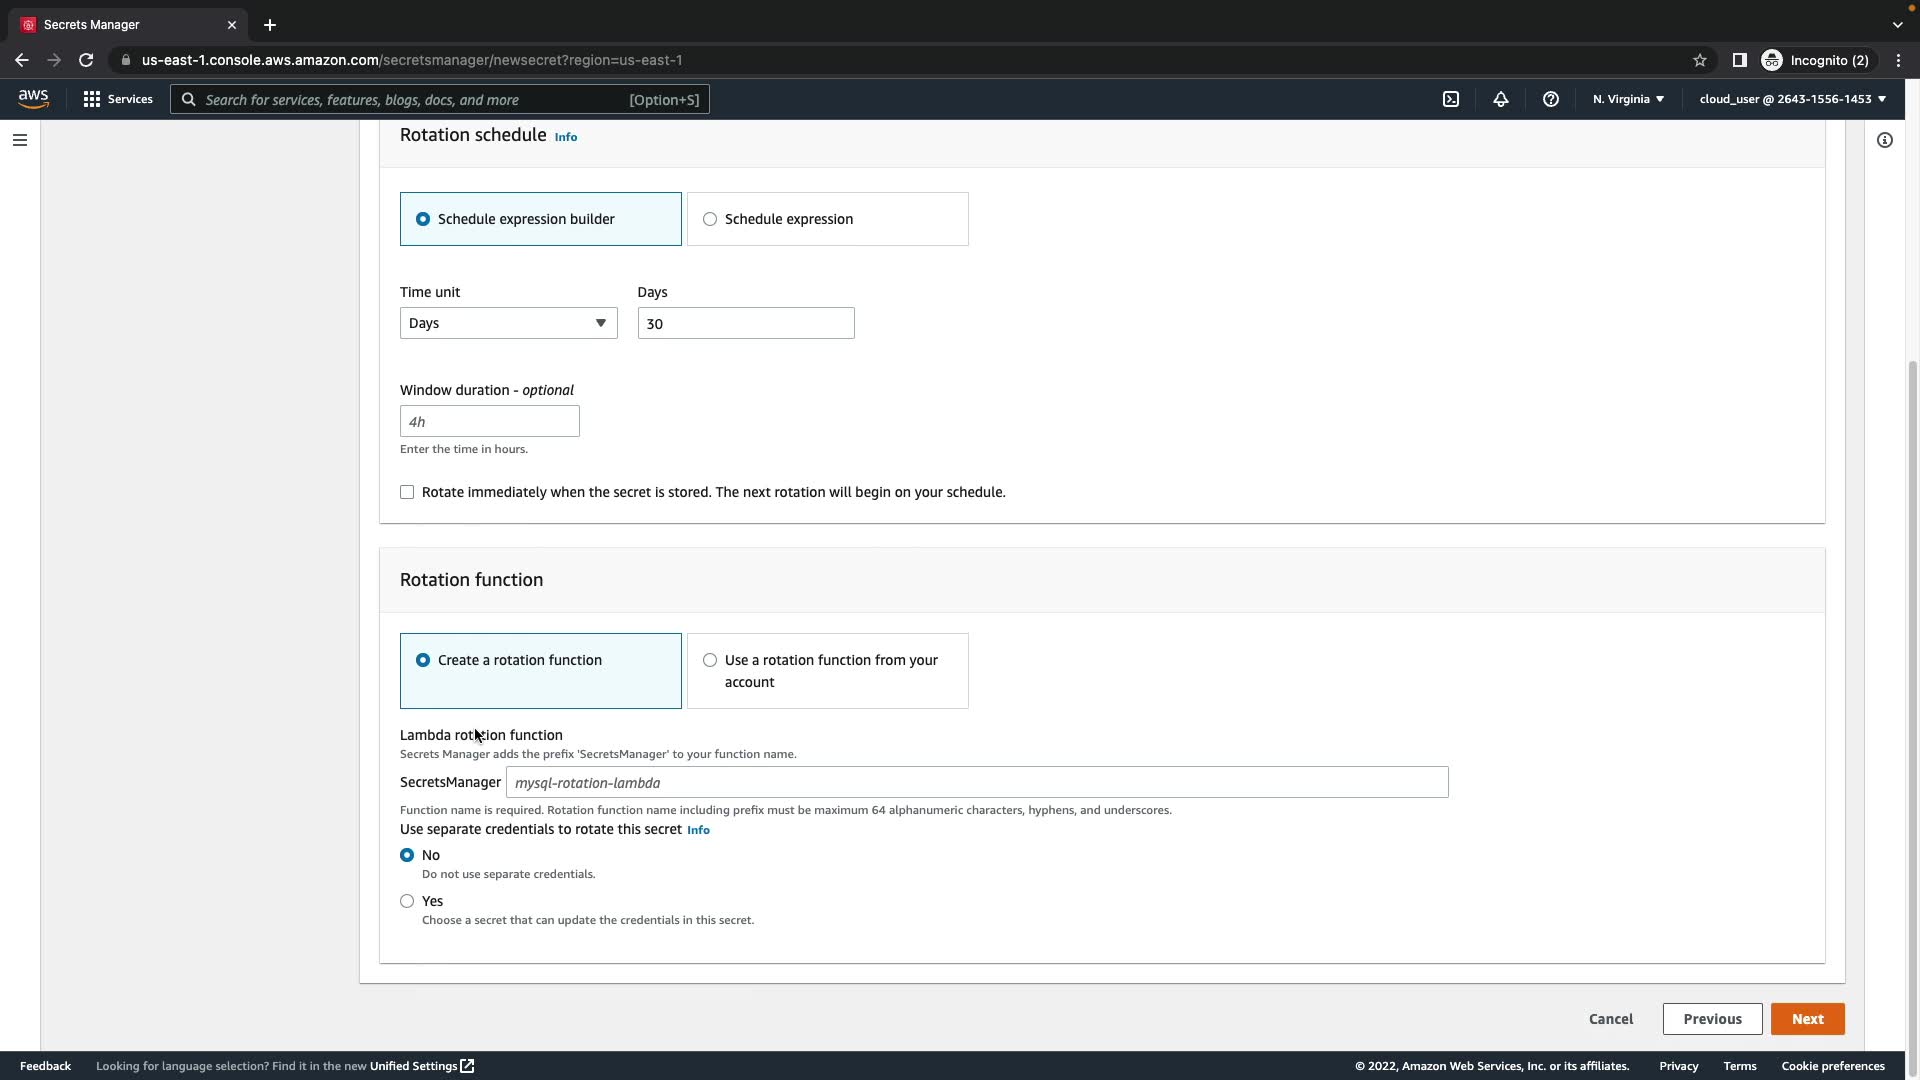This screenshot has width=1920, height=1080.
Task: Open Services grid menu
Action: tap(118, 99)
